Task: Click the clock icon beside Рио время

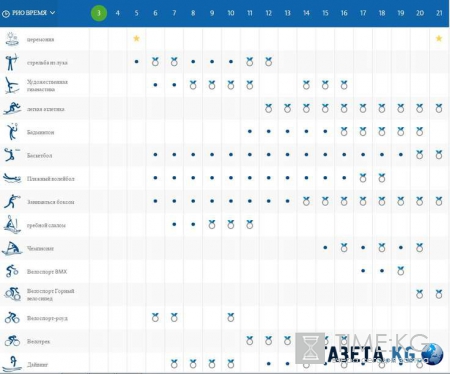Action: [6, 14]
